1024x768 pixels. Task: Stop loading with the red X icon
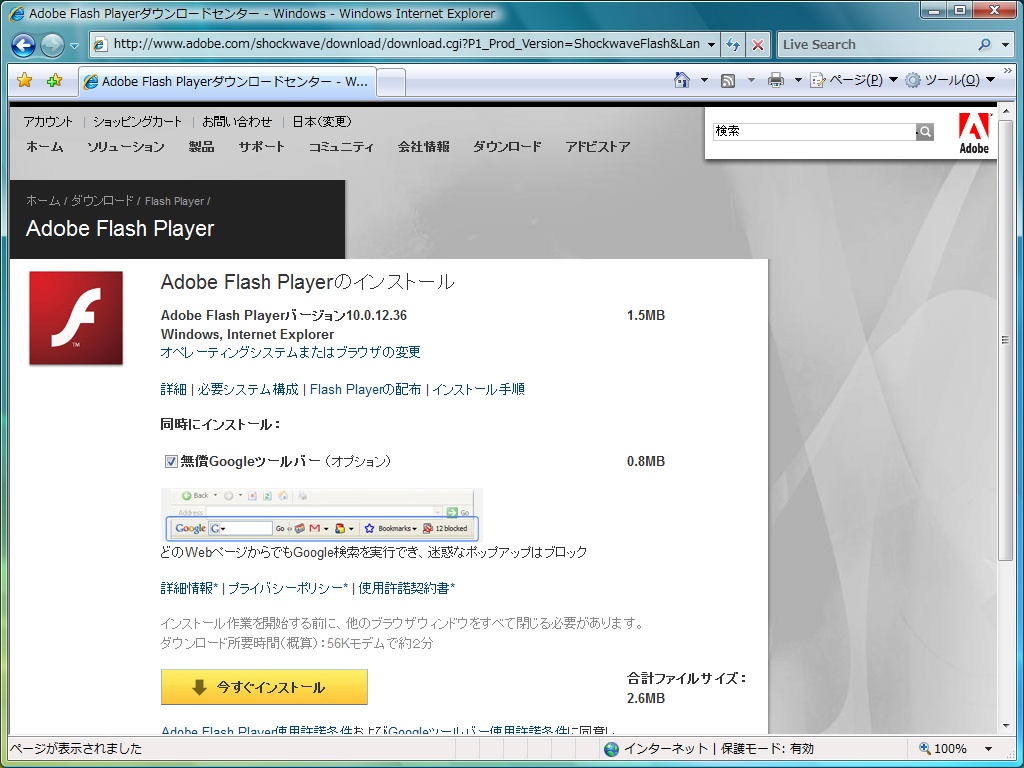pos(758,45)
